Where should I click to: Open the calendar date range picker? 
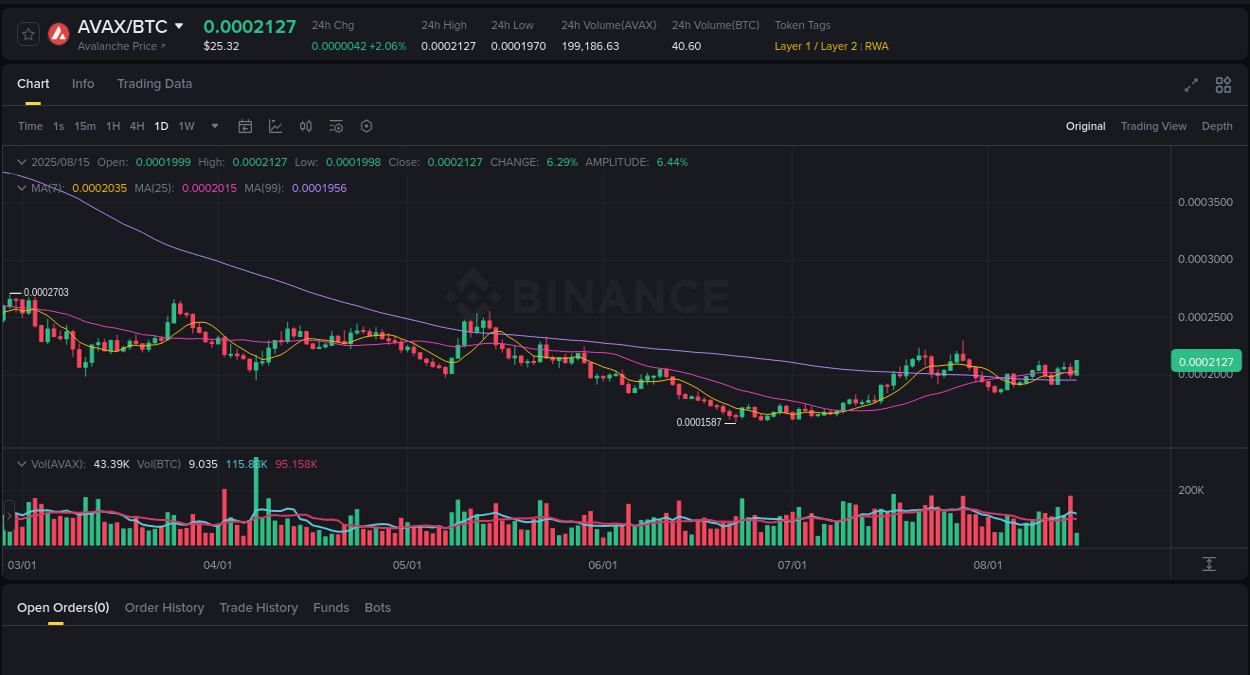(x=245, y=126)
